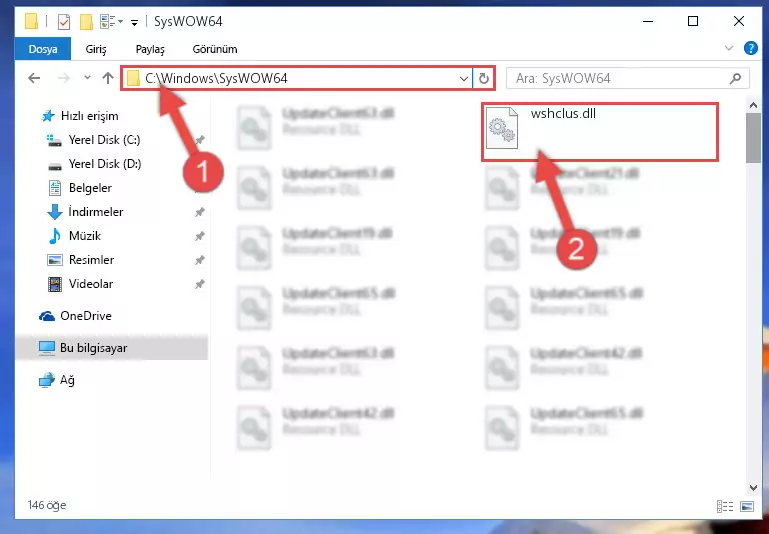The height and width of the screenshot is (534, 769).
Task: Switch to details view layout icon
Action: pos(724,507)
